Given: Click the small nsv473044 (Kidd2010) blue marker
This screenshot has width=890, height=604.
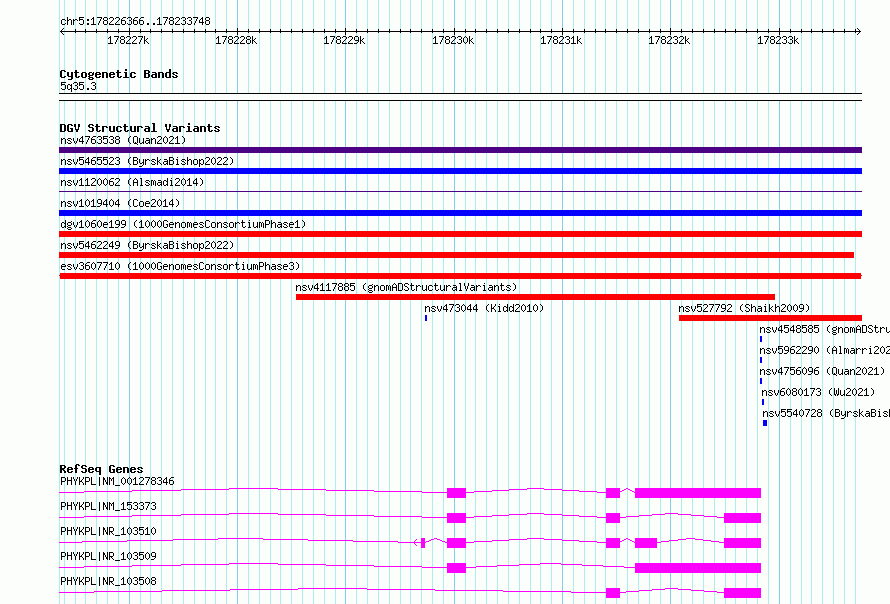Looking at the screenshot, I should (x=426, y=318).
